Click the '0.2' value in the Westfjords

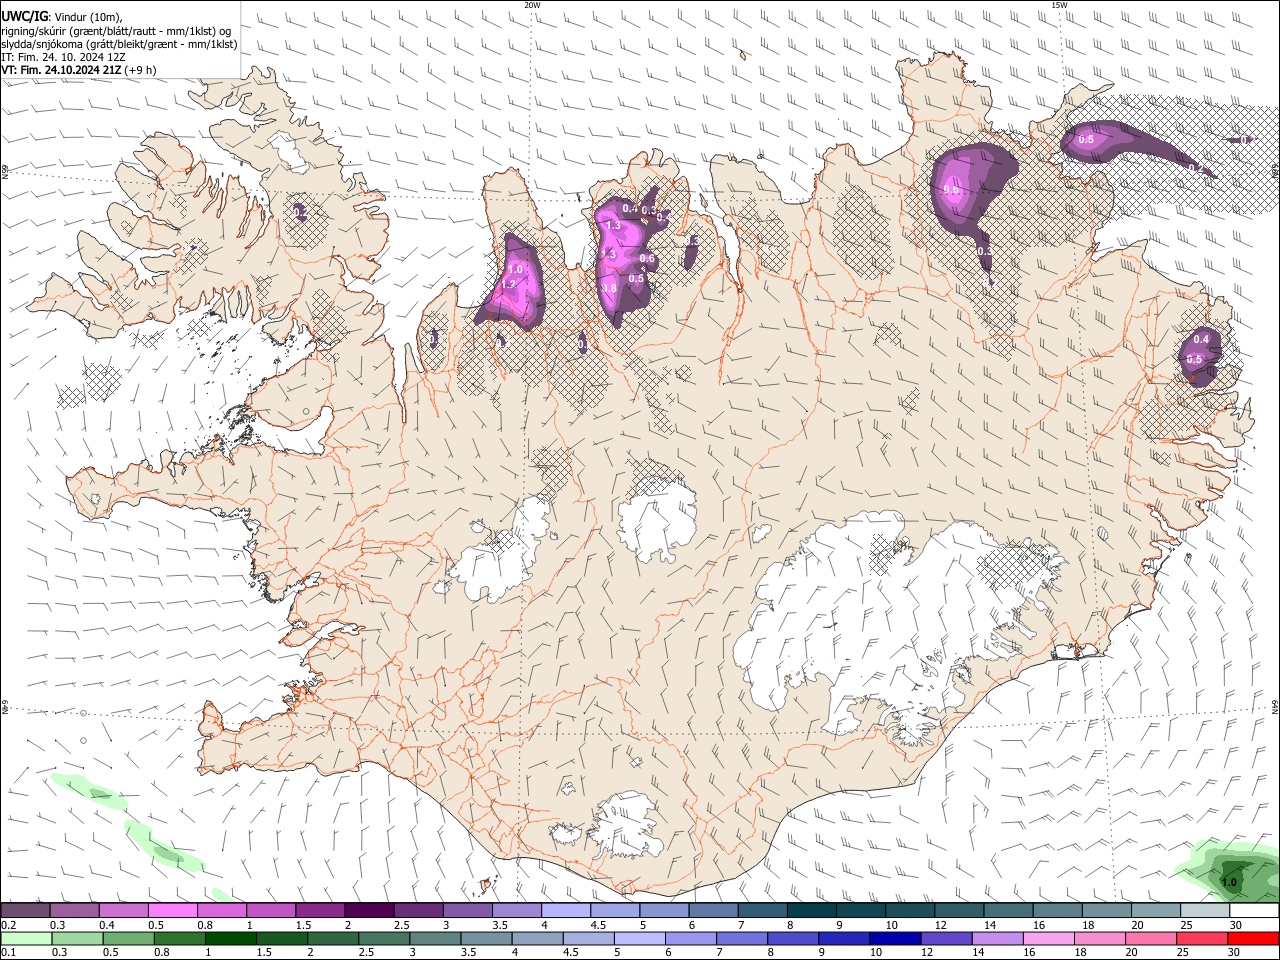(301, 213)
